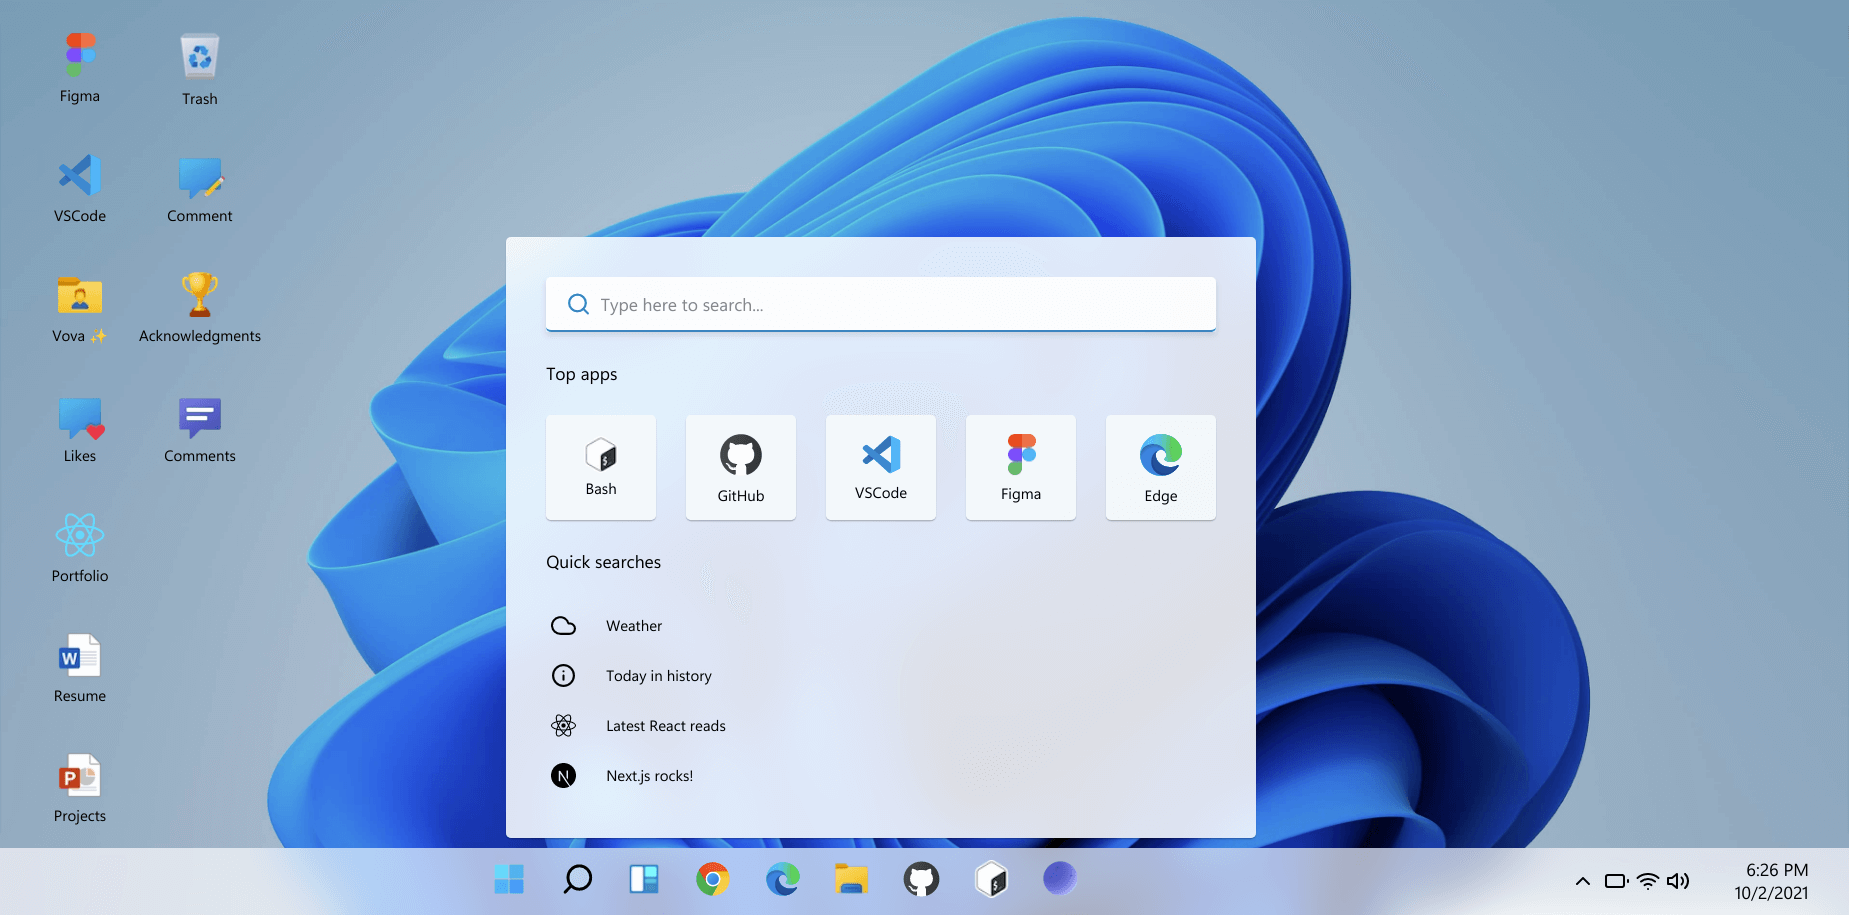Click the info icon beside Today in history

[564, 676]
